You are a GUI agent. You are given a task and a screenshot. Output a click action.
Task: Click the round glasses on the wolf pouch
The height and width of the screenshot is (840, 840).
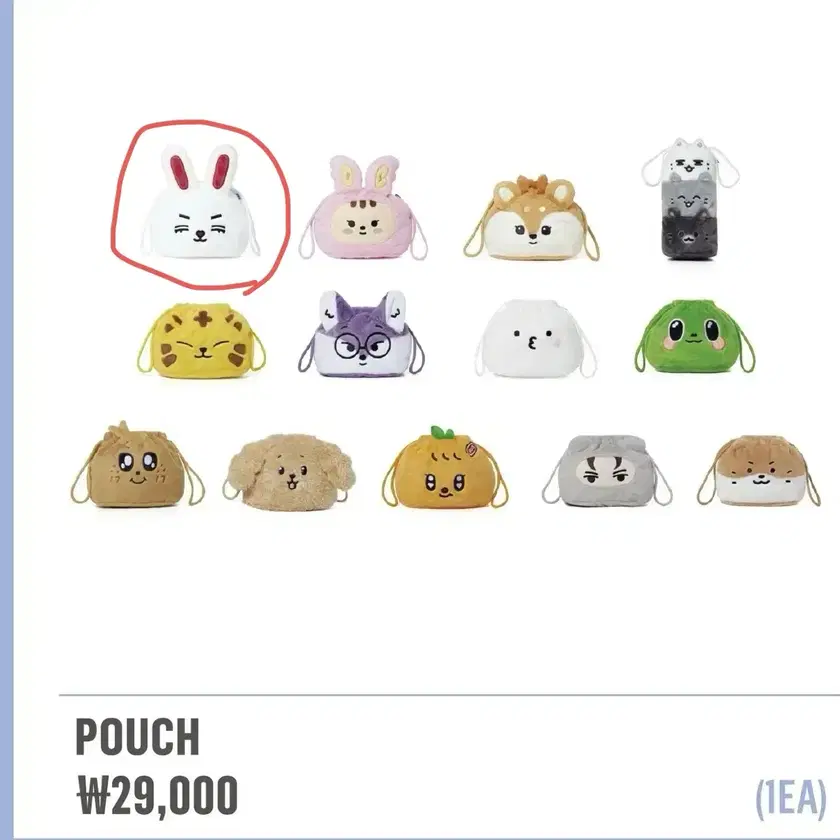tap(362, 348)
